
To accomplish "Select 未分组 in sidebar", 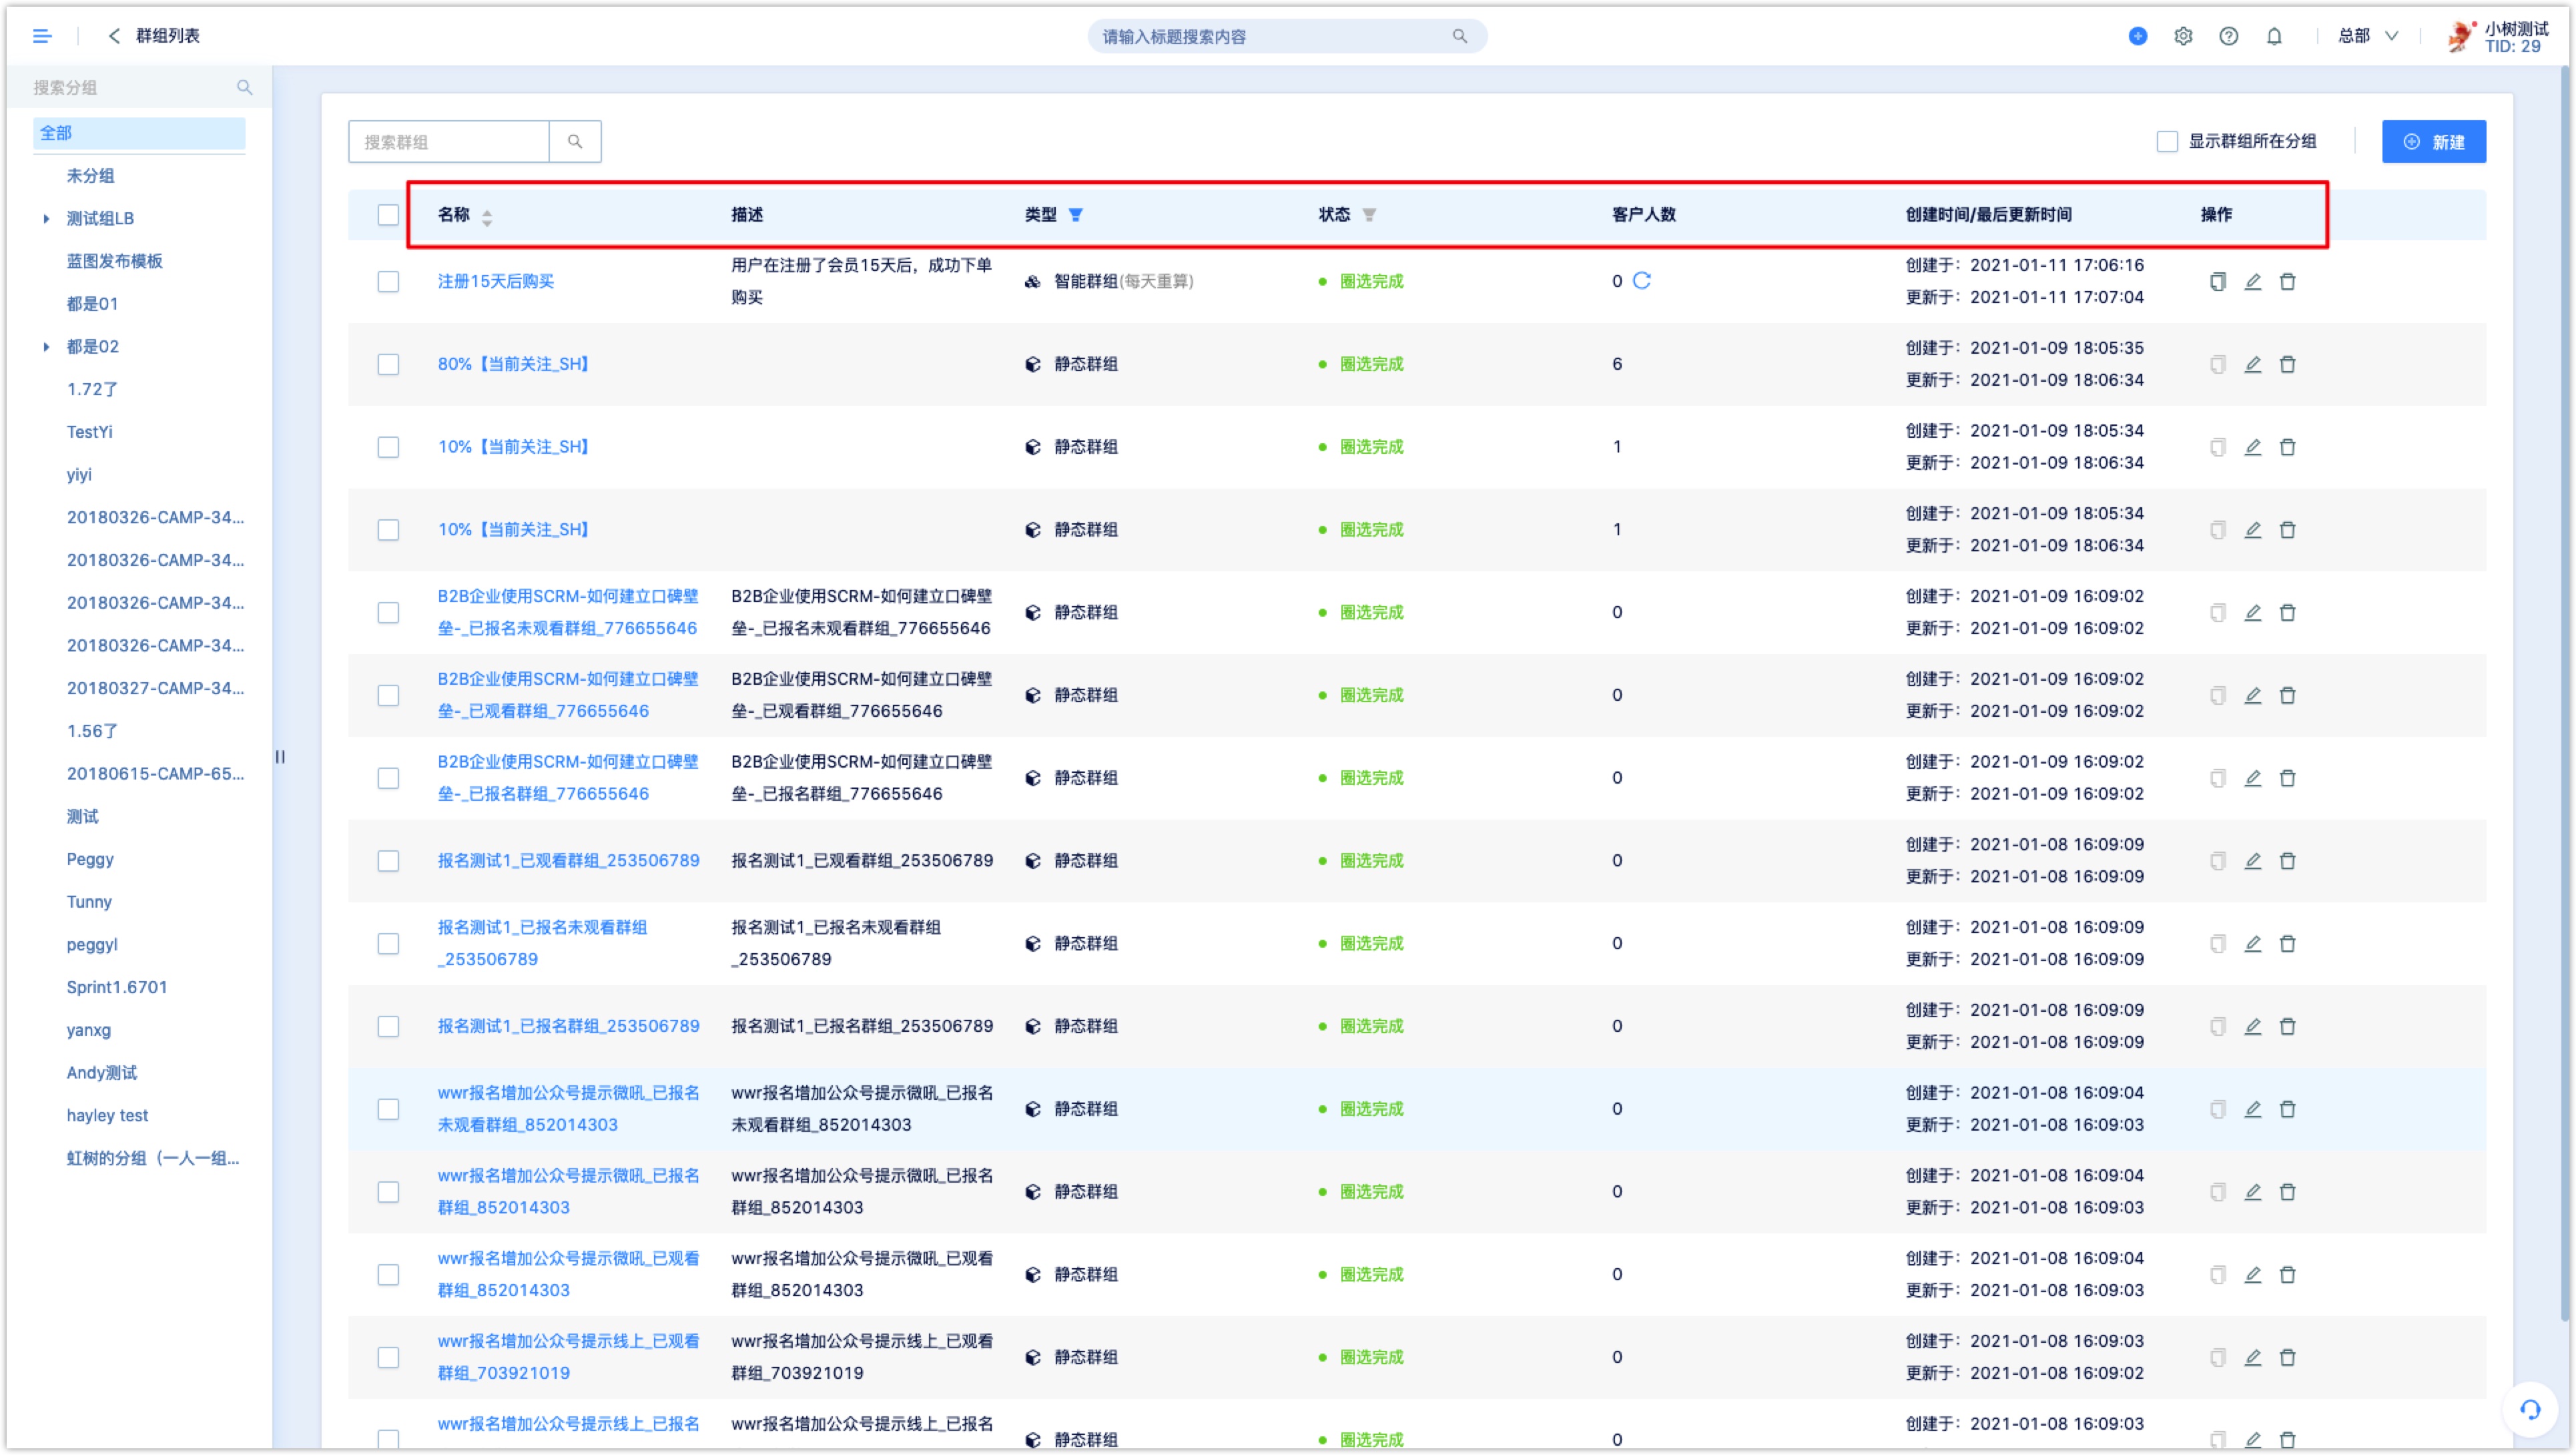I will point(90,176).
